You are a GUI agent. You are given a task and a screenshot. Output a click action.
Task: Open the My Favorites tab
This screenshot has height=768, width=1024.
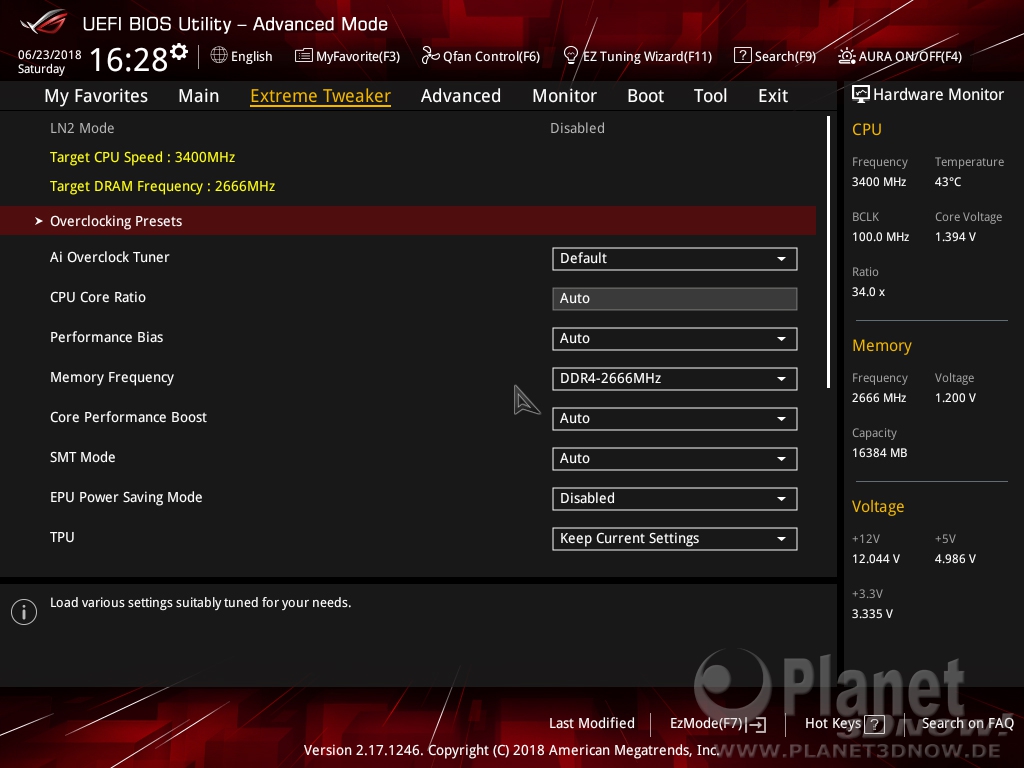tap(96, 96)
